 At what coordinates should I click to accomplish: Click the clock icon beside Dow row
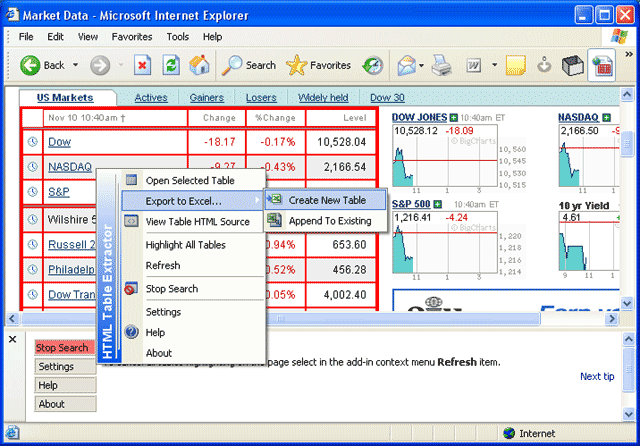point(33,142)
